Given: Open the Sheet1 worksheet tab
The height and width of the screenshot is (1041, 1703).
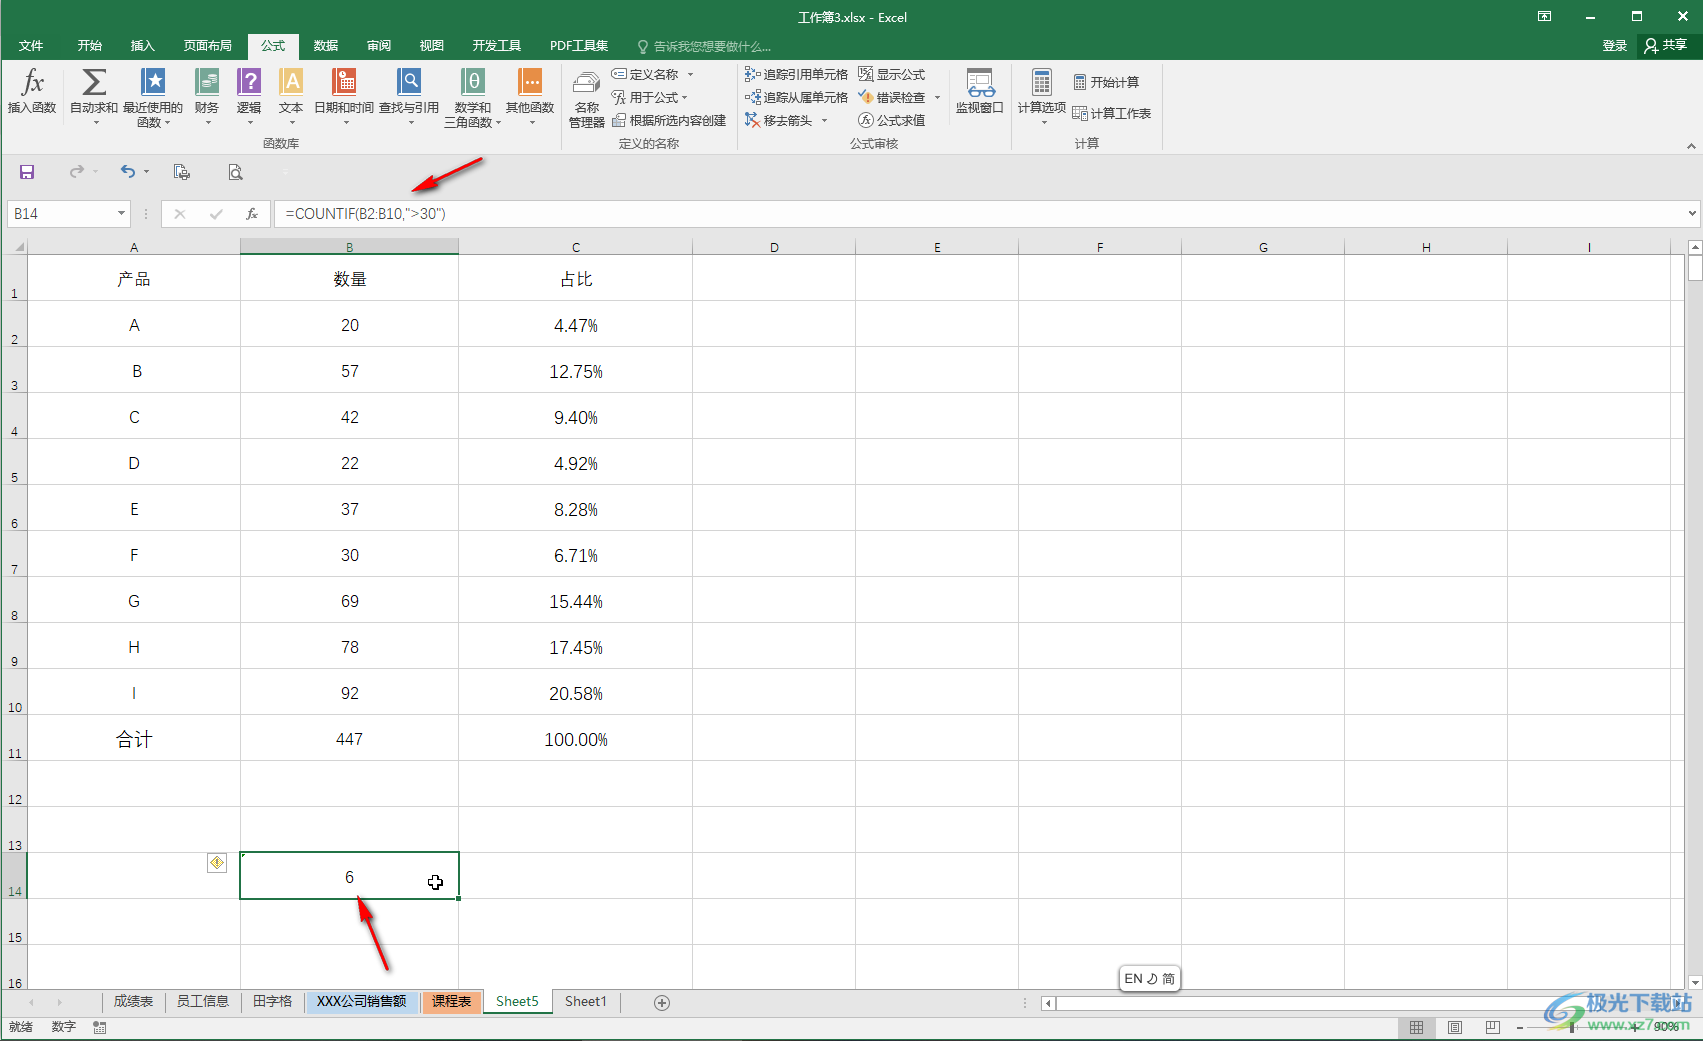Looking at the screenshot, I should pos(586,1002).
